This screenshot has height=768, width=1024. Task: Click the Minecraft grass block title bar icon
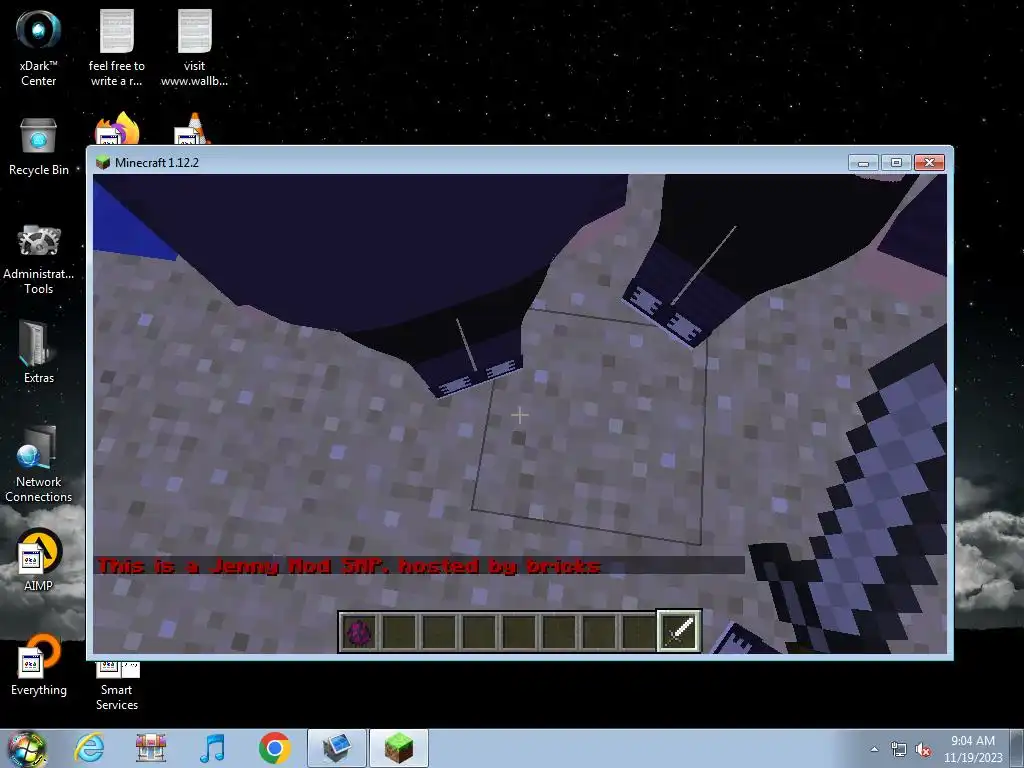pyautogui.click(x=103, y=162)
